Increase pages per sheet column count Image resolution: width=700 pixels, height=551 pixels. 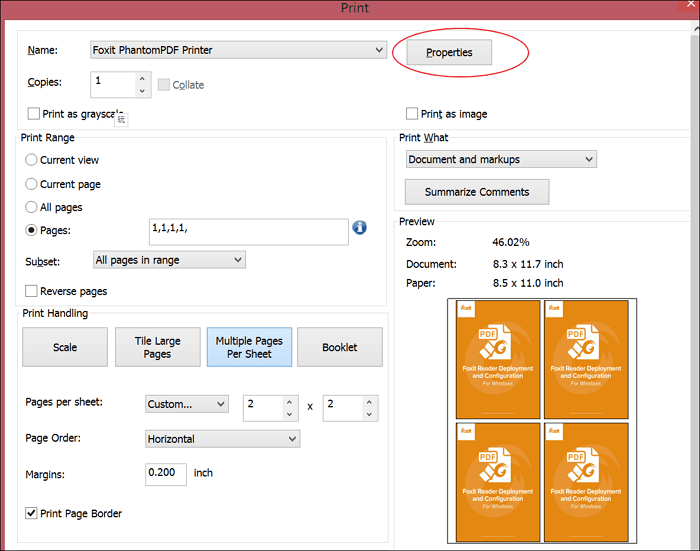[x=289, y=399]
